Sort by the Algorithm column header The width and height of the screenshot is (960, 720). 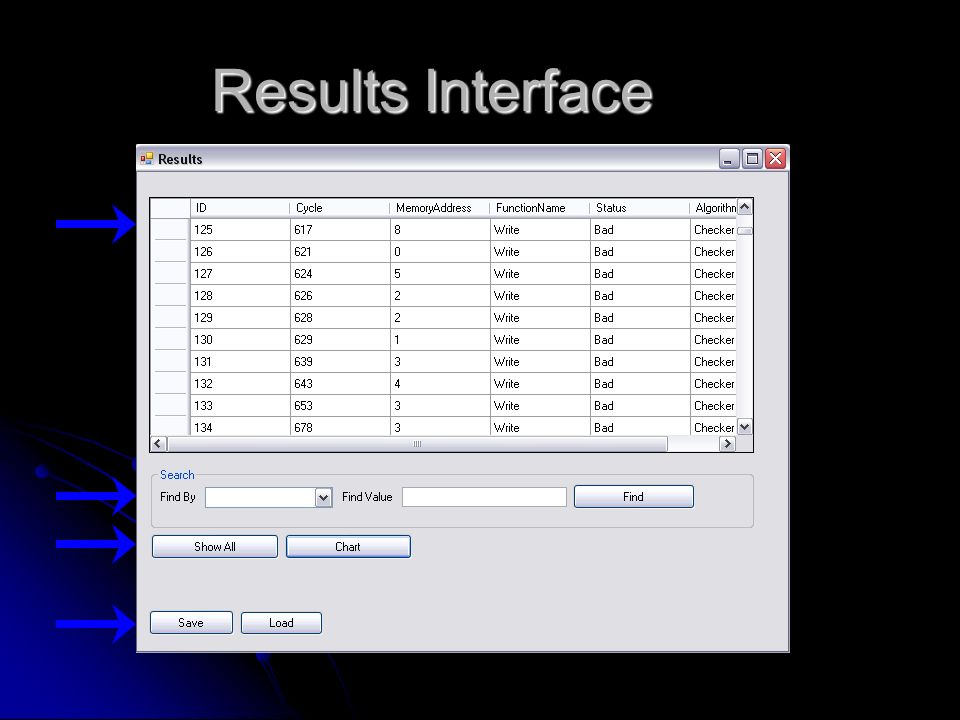(713, 208)
